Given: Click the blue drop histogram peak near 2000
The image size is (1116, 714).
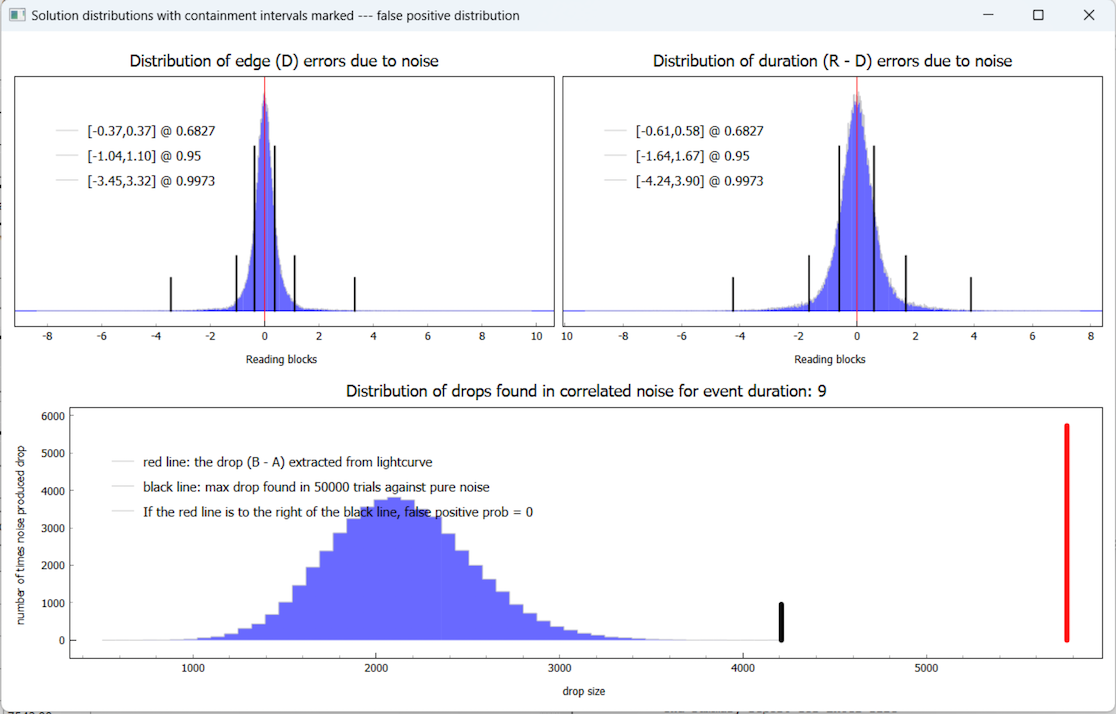Looking at the screenshot, I should click(x=396, y=569).
